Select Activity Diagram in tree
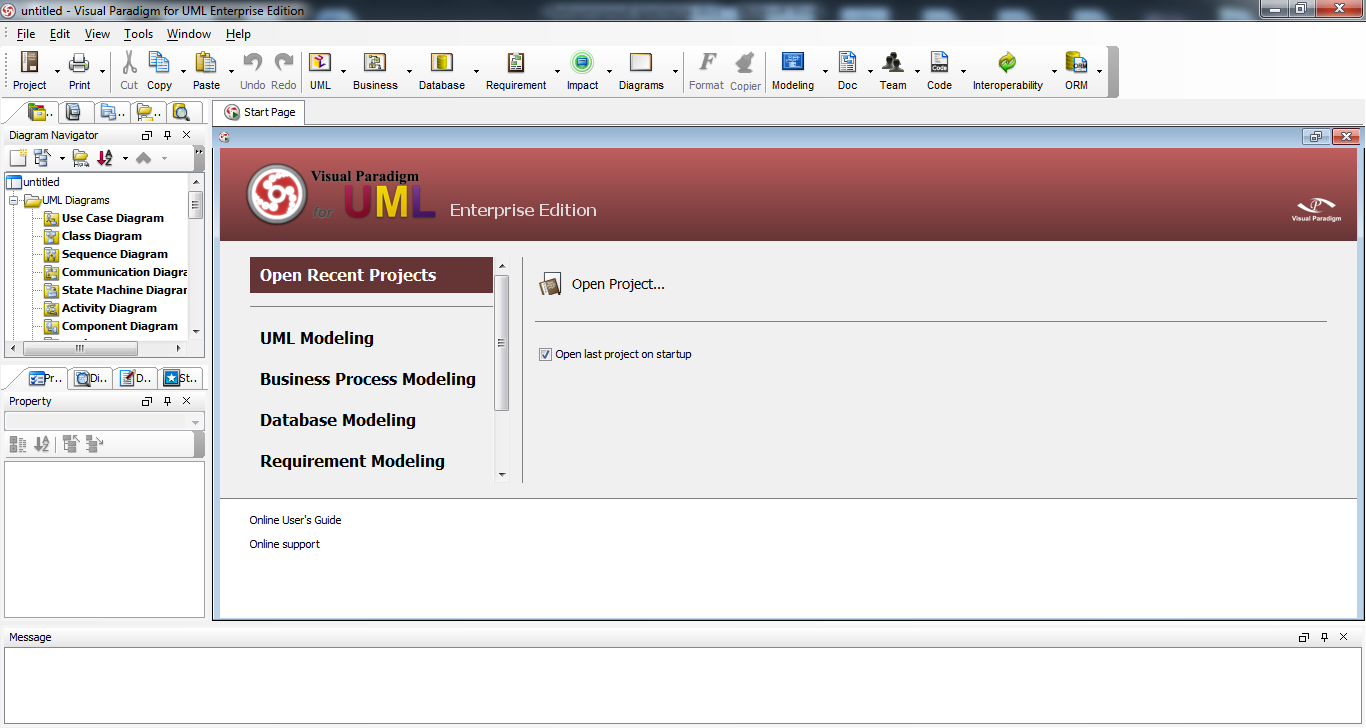1366x728 pixels. point(109,308)
